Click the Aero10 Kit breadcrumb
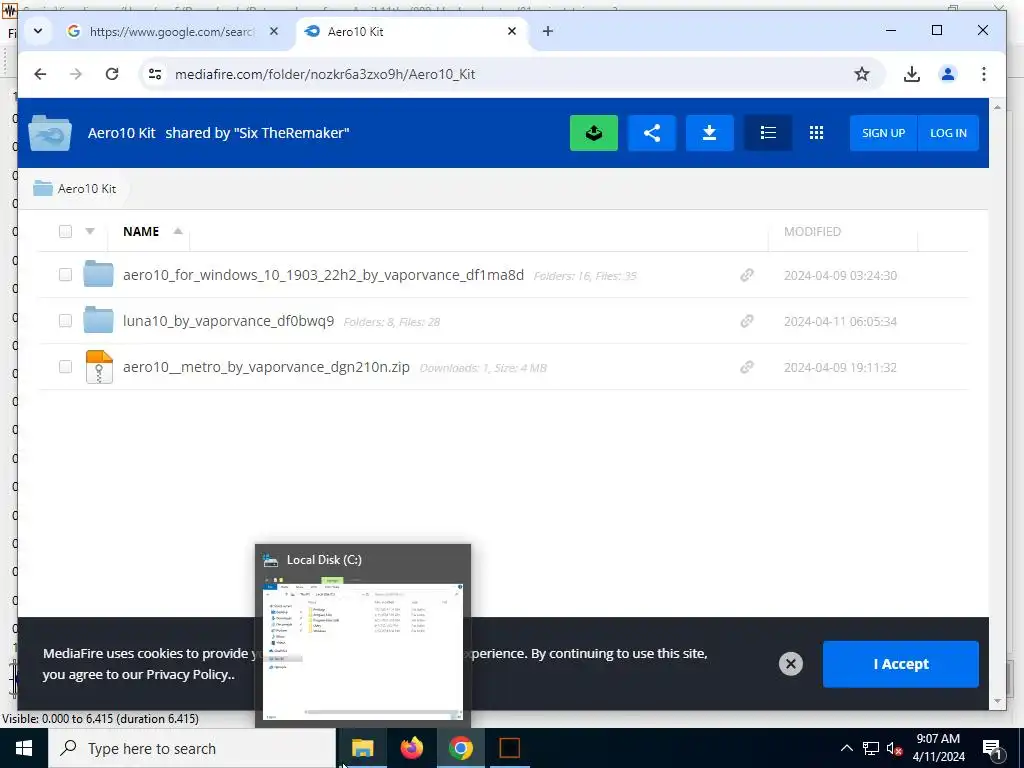The height and width of the screenshot is (768, 1024). (x=74, y=188)
